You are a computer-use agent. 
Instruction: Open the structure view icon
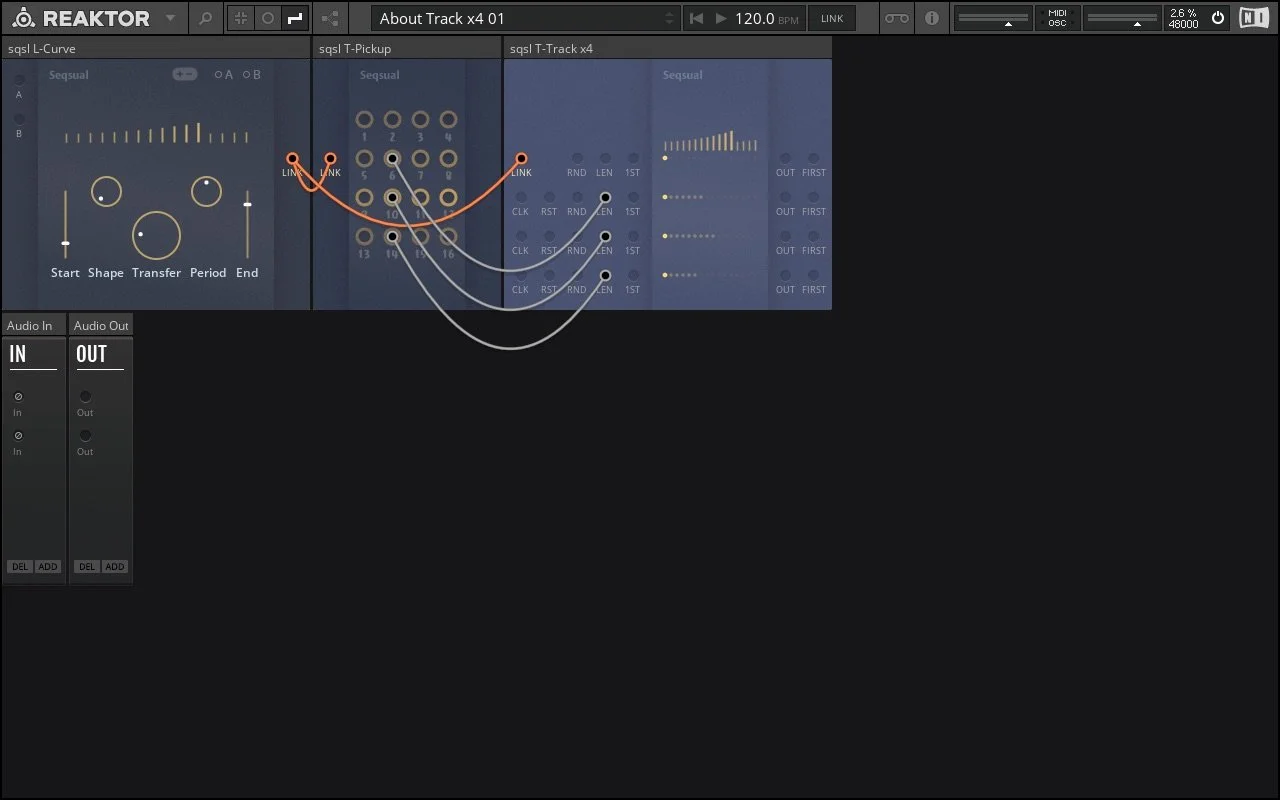coord(330,18)
